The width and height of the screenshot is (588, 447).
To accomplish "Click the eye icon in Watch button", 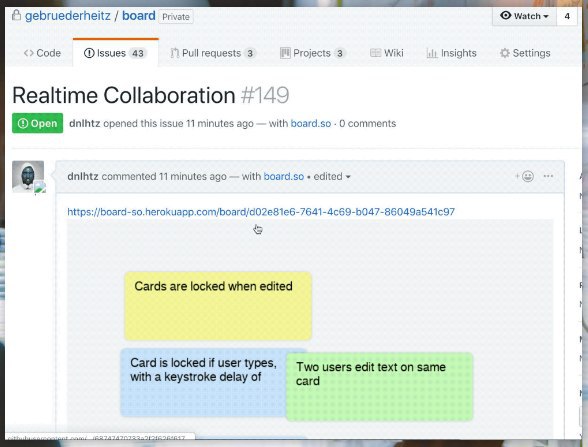I will [x=506, y=15].
